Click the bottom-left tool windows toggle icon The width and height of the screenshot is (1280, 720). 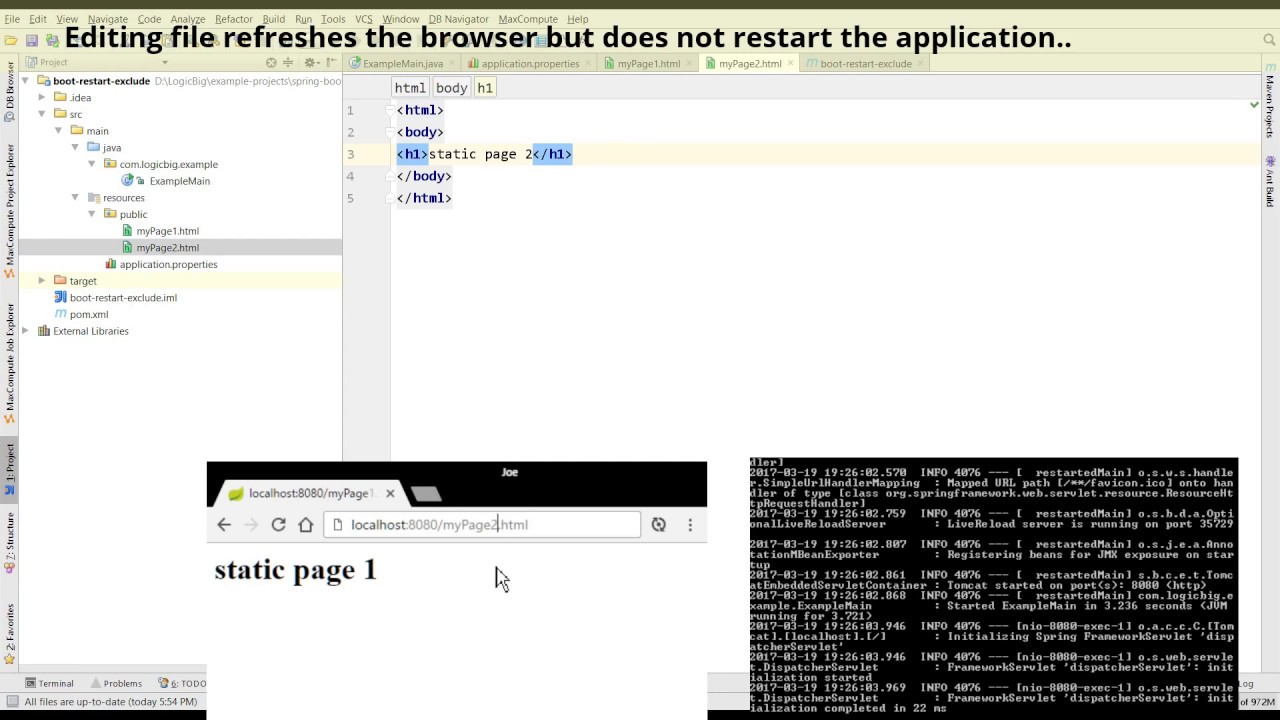tap(11, 702)
